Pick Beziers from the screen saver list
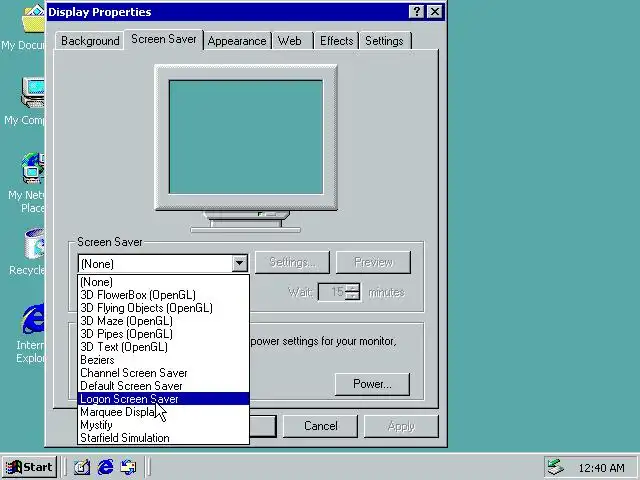The image size is (640, 480). coord(163,360)
